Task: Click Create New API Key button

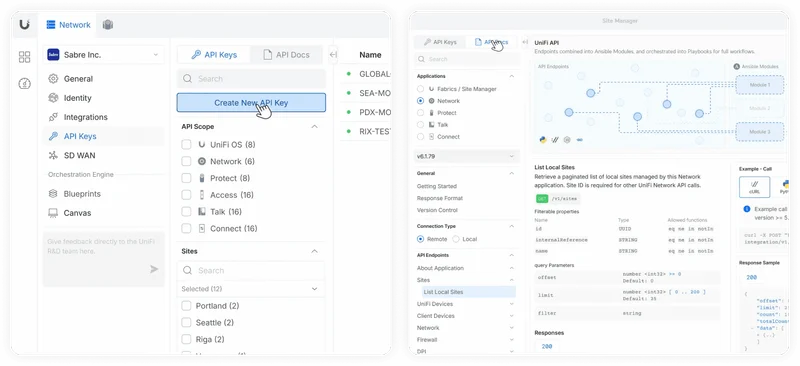Action: pyautogui.click(x=251, y=103)
